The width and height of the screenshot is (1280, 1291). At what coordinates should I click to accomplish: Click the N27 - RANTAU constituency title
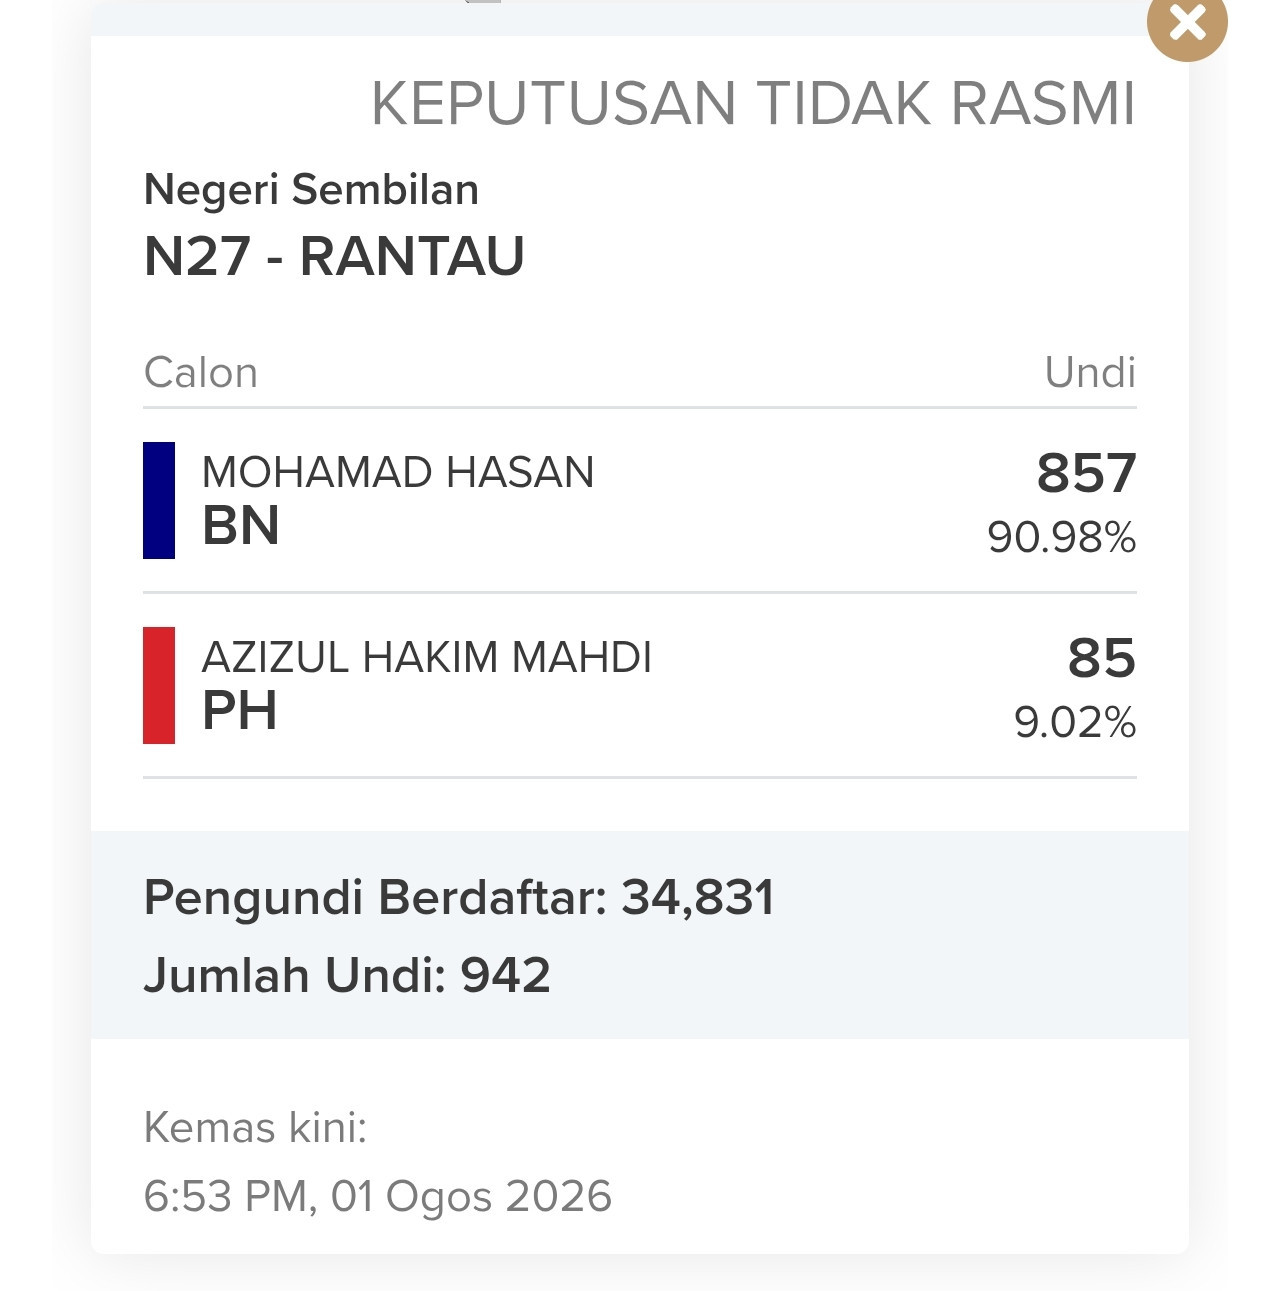pyautogui.click(x=334, y=256)
